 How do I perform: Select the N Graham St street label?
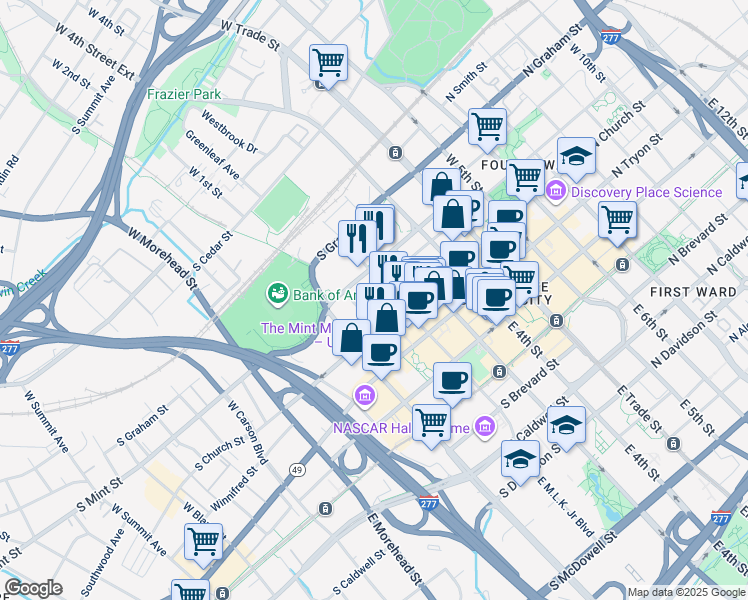point(553,50)
